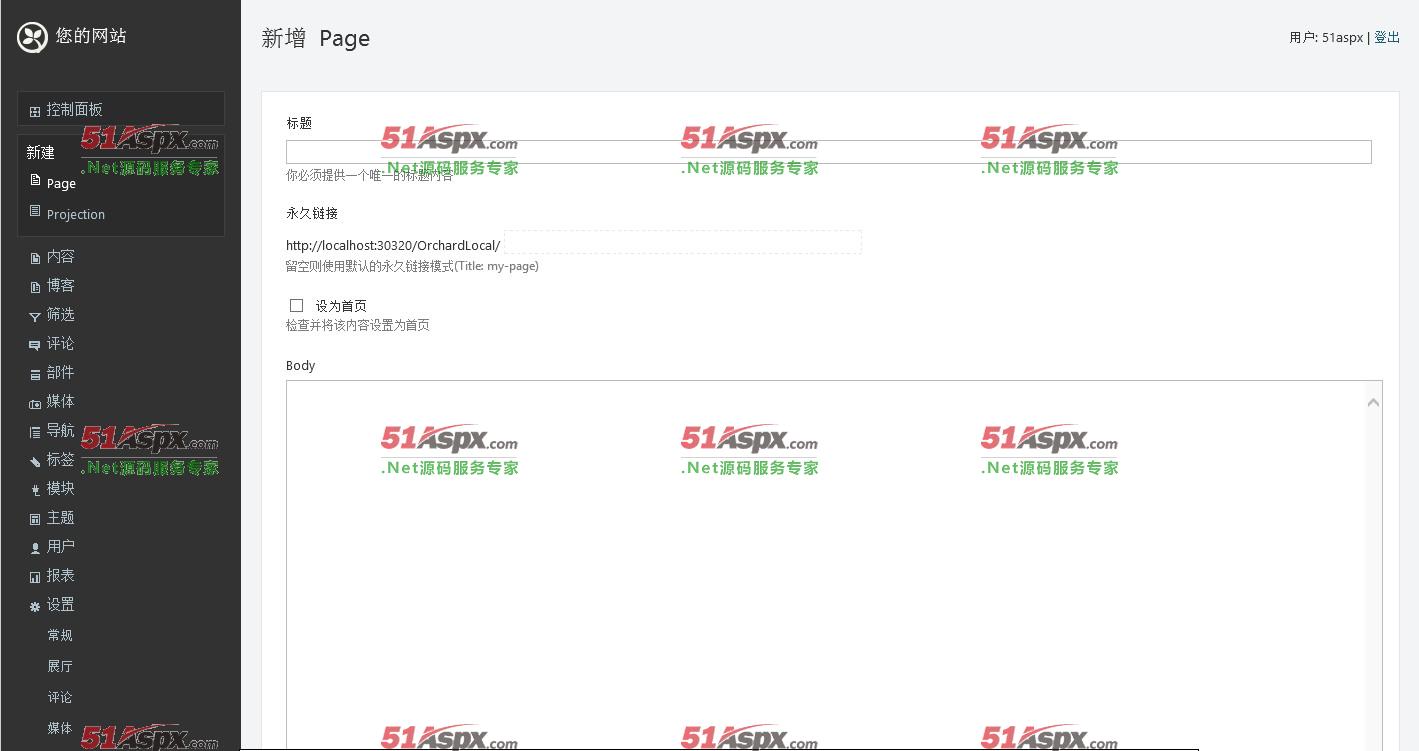The height and width of the screenshot is (751, 1419).
Task: Open 常规 under 设置
Action: pyautogui.click(x=60, y=636)
